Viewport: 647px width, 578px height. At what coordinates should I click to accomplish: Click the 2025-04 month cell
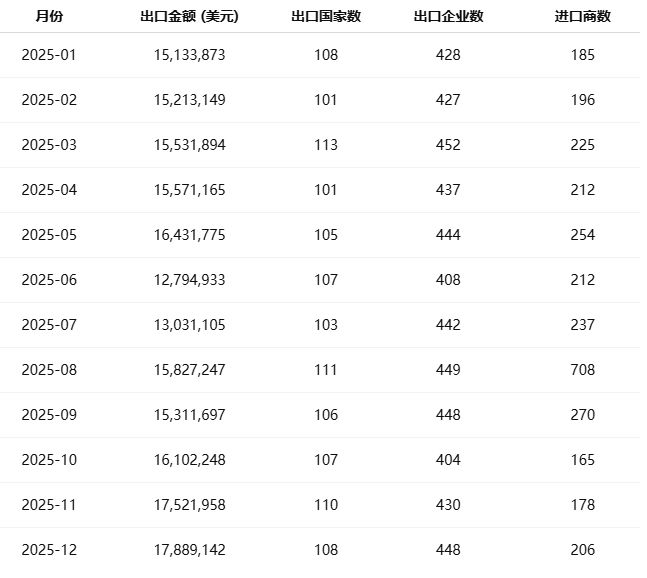click(49, 190)
